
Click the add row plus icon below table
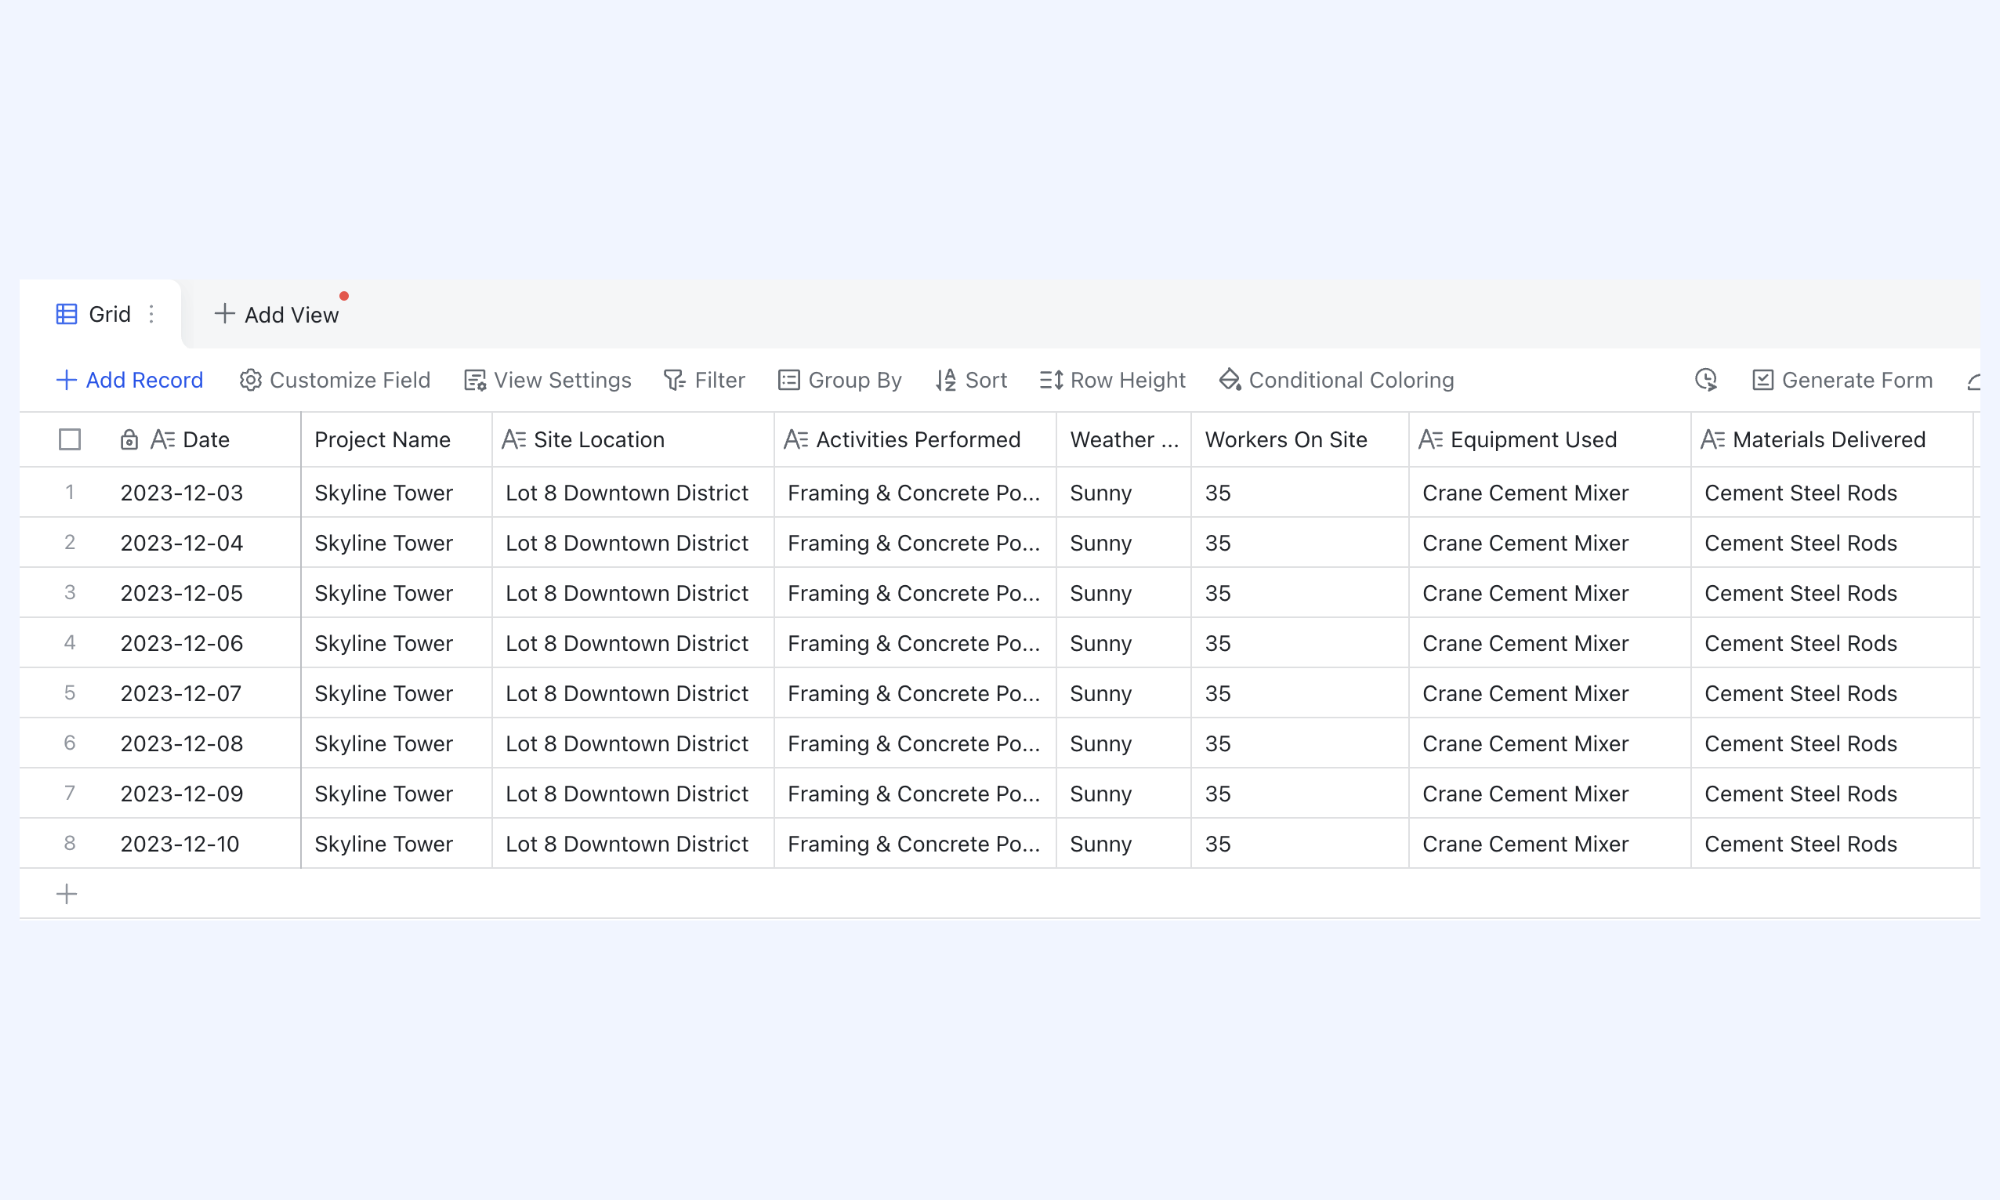[x=67, y=894]
